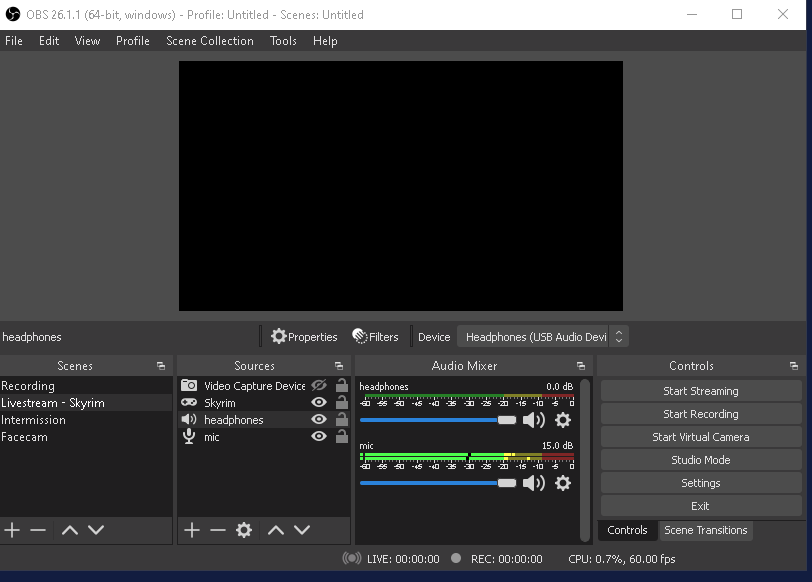This screenshot has height=582, width=812.
Task: Switch to the Controls tab
Action: pyautogui.click(x=627, y=530)
